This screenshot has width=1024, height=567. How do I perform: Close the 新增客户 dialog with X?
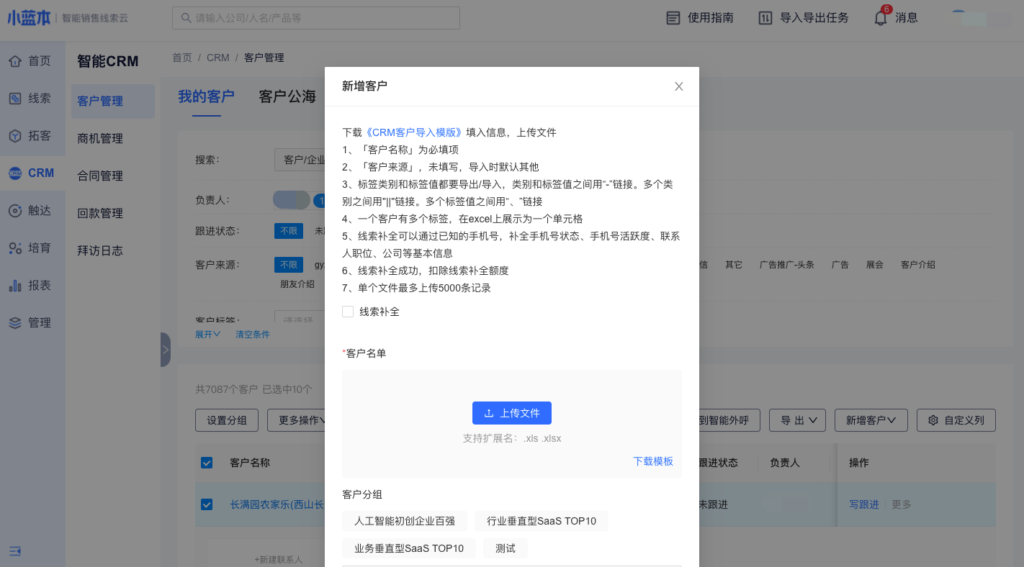(x=679, y=87)
